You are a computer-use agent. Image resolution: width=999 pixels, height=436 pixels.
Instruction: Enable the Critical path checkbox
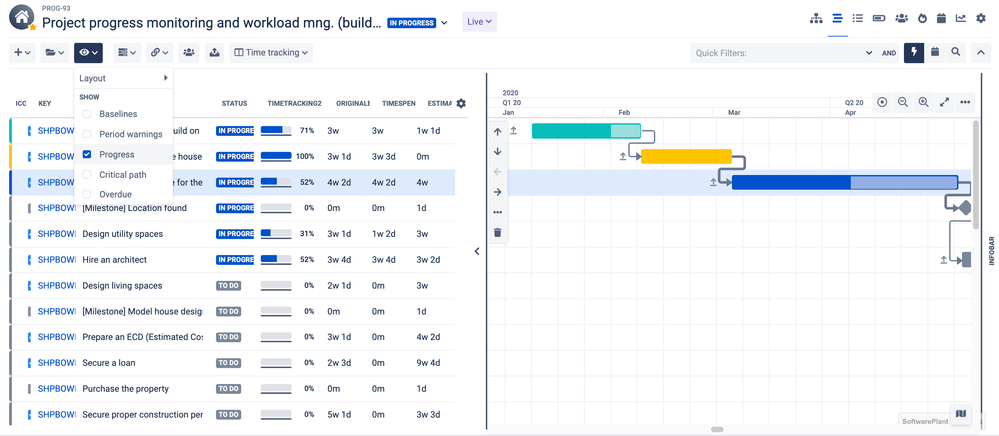tap(87, 175)
